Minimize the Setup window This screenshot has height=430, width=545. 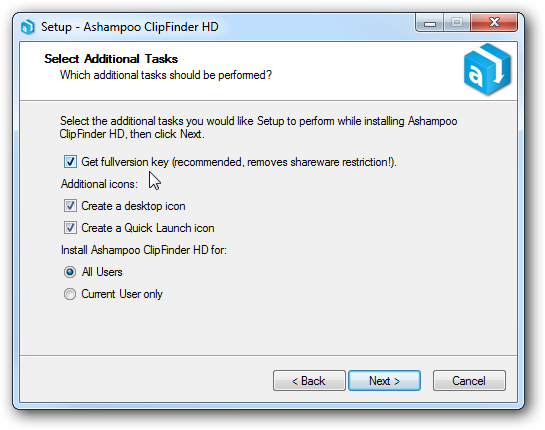430,23
